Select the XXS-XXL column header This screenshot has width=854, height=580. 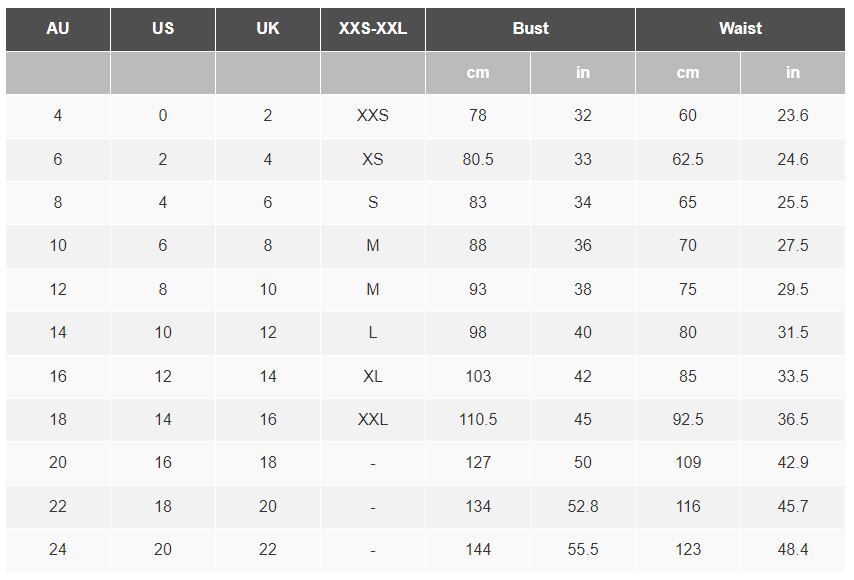[x=373, y=29]
